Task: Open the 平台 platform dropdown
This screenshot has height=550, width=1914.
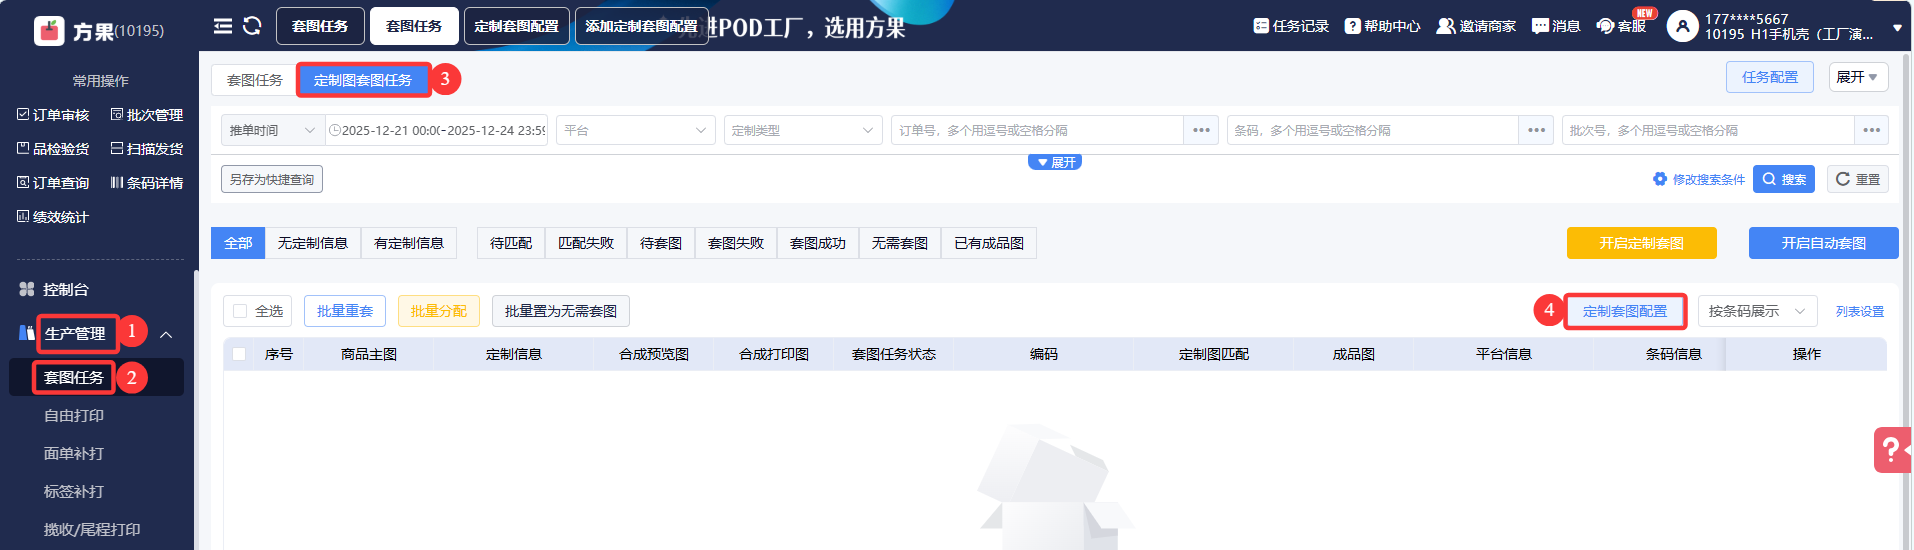Action: coord(635,130)
